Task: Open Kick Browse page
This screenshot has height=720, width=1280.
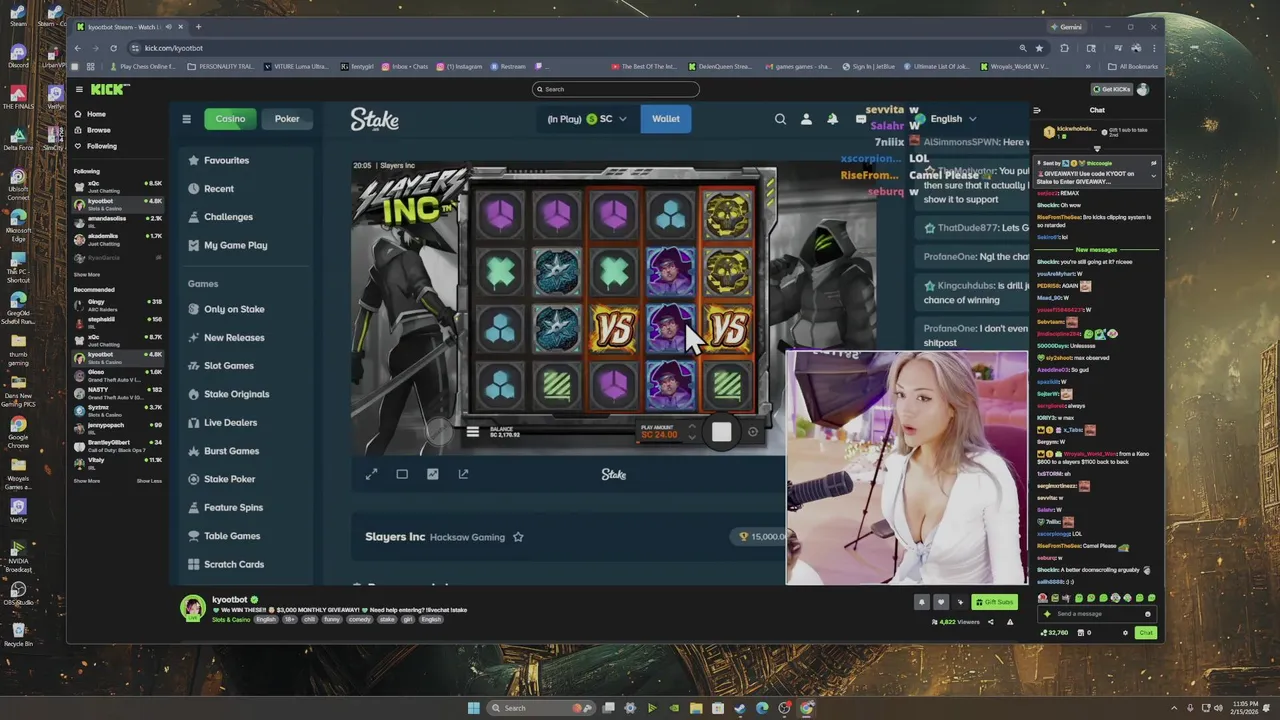Action: [x=92, y=130]
